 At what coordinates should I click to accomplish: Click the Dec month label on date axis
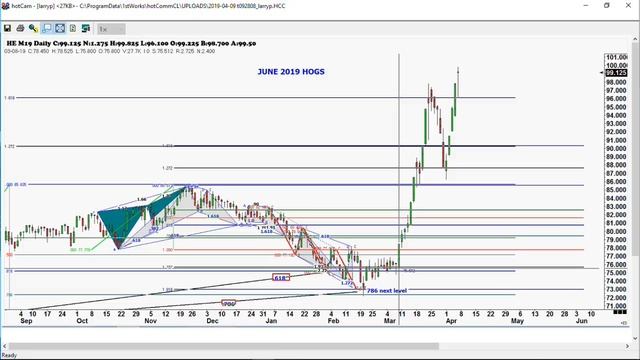click(212, 321)
